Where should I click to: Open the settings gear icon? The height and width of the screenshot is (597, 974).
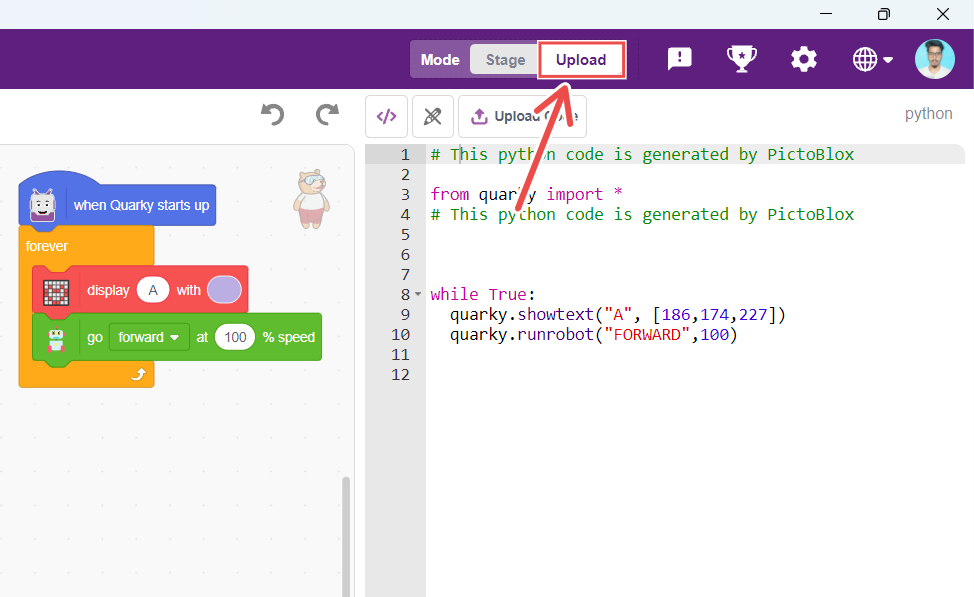tap(804, 59)
